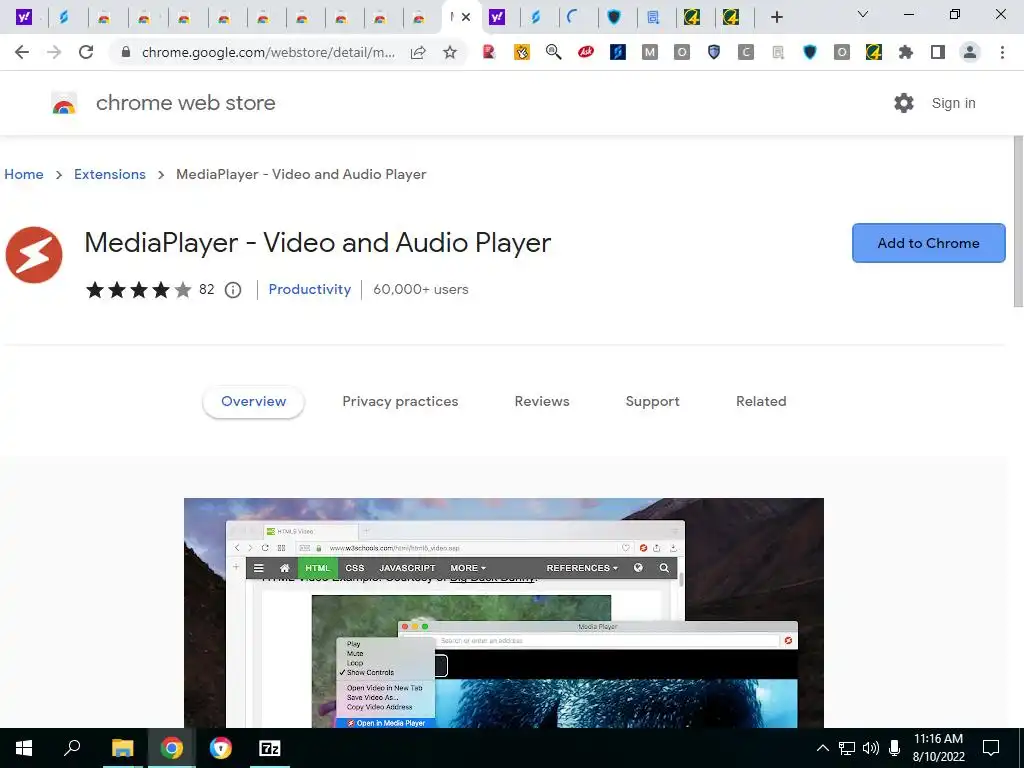View site information via lock icon

[125, 52]
